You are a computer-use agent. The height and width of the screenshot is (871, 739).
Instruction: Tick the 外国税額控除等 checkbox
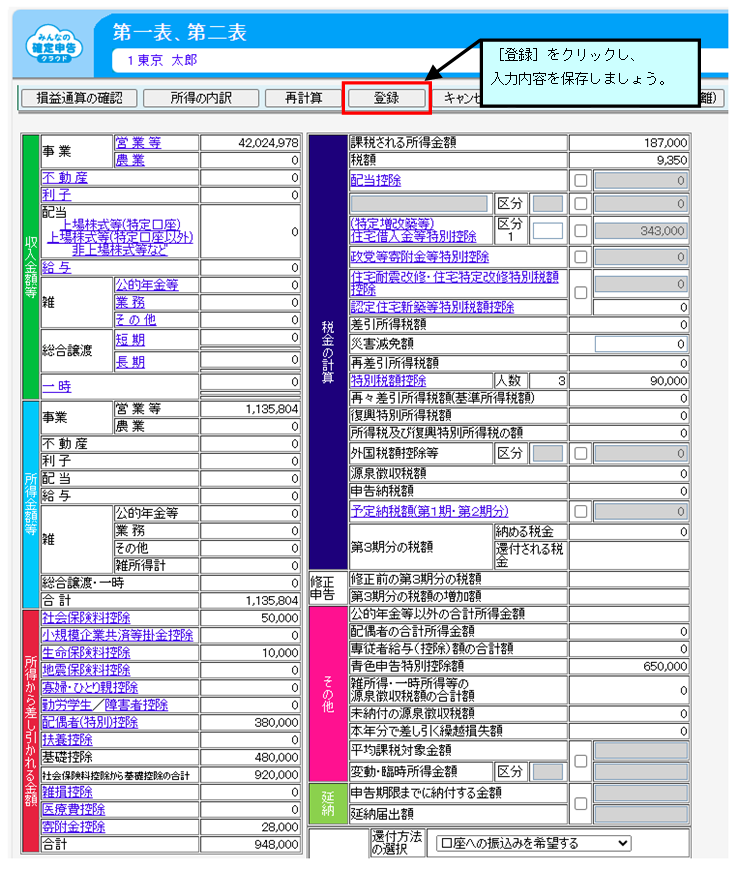(x=581, y=453)
